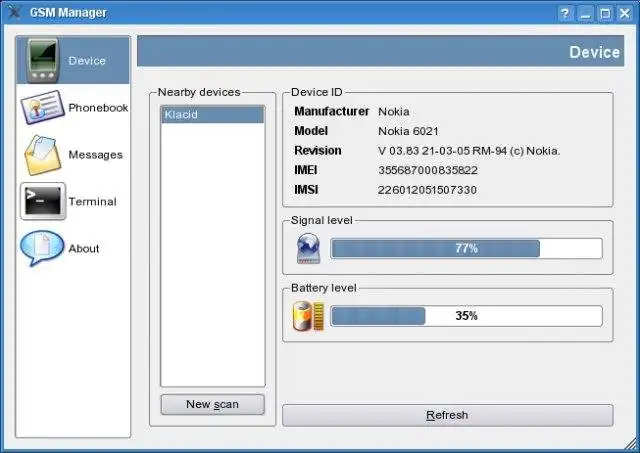Start a New scan for devices

[213, 404]
